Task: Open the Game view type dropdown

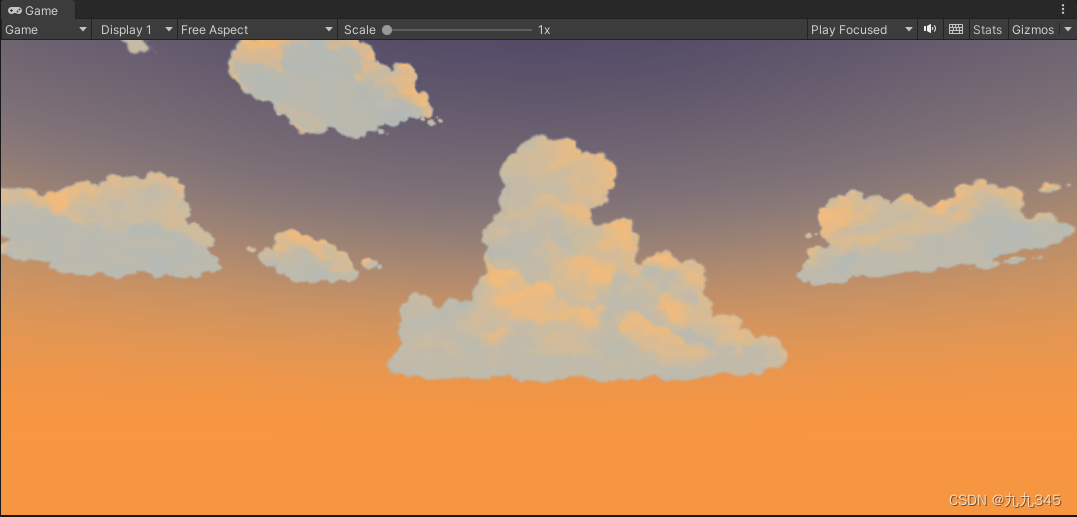Action: coord(46,30)
